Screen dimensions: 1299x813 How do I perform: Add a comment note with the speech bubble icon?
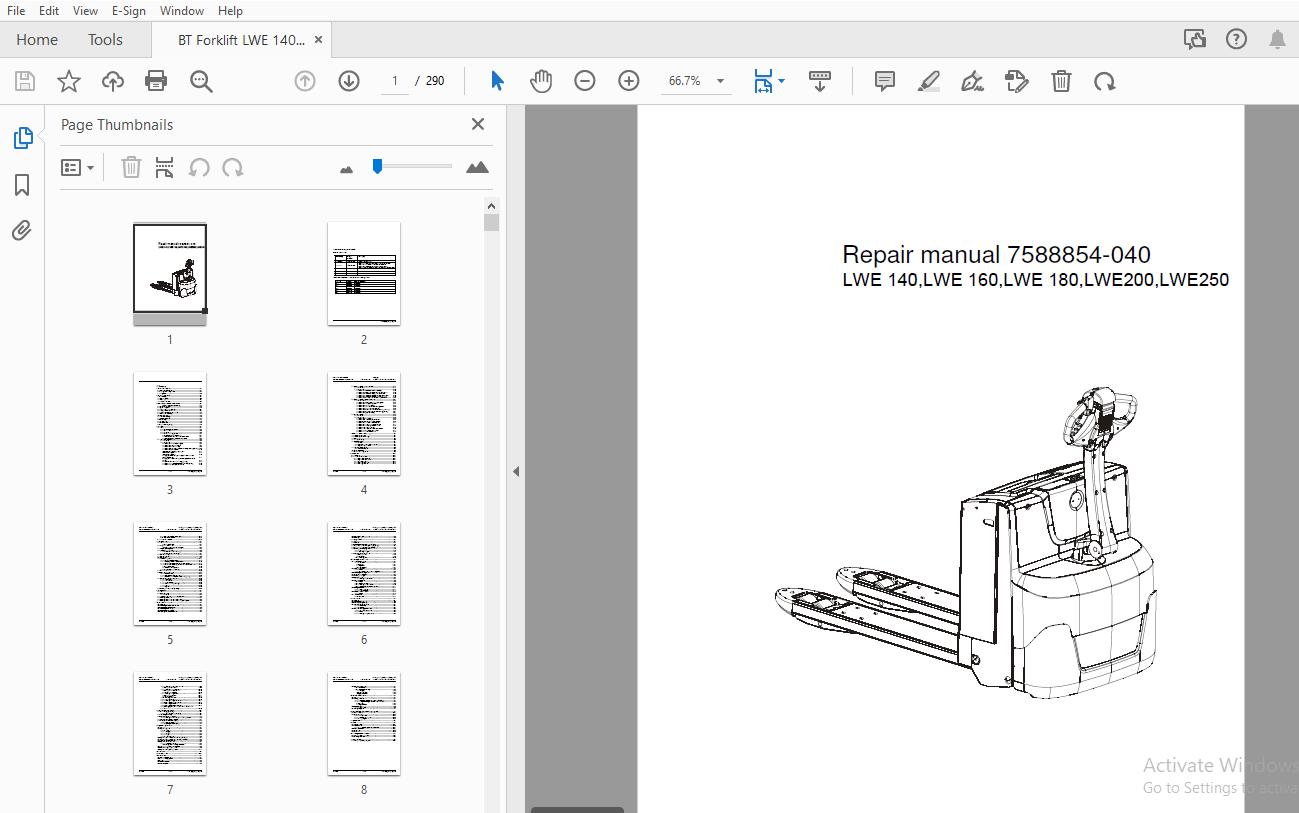[885, 81]
